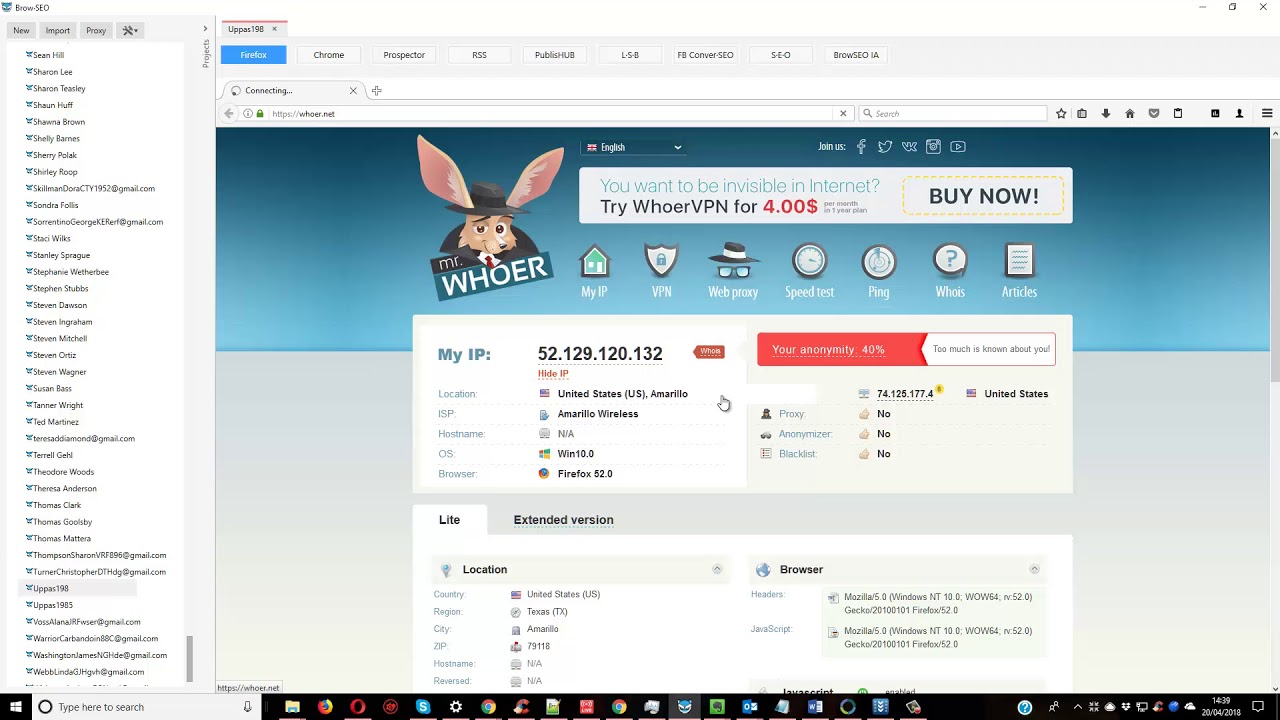Screen dimensions: 1280x720
Task: Click the Import button
Action: (58, 30)
